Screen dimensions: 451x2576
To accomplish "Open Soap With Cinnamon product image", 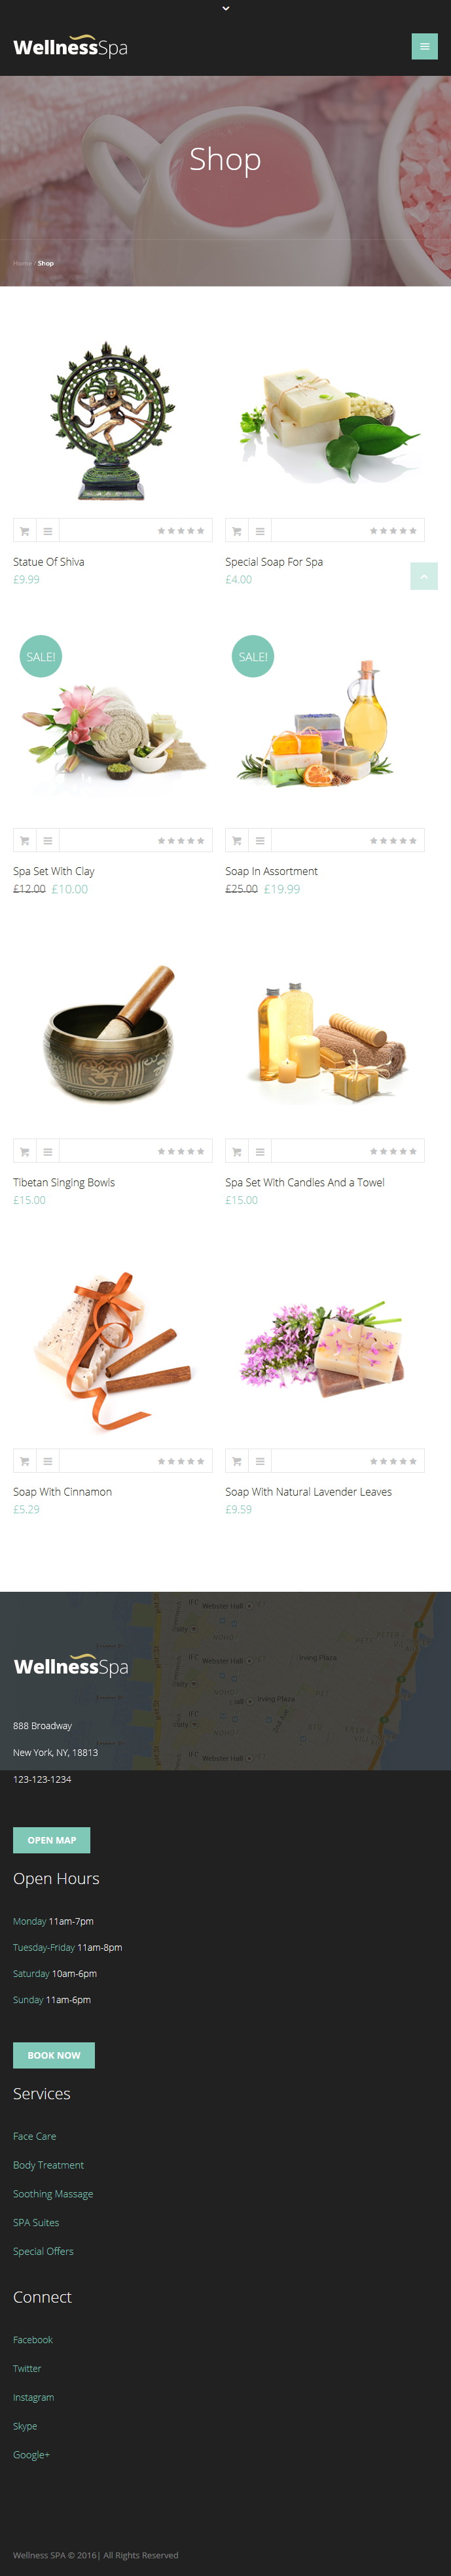I will [112, 1350].
